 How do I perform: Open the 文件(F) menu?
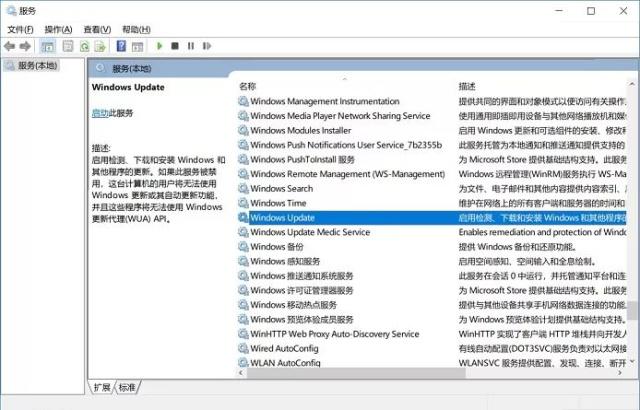pos(20,30)
